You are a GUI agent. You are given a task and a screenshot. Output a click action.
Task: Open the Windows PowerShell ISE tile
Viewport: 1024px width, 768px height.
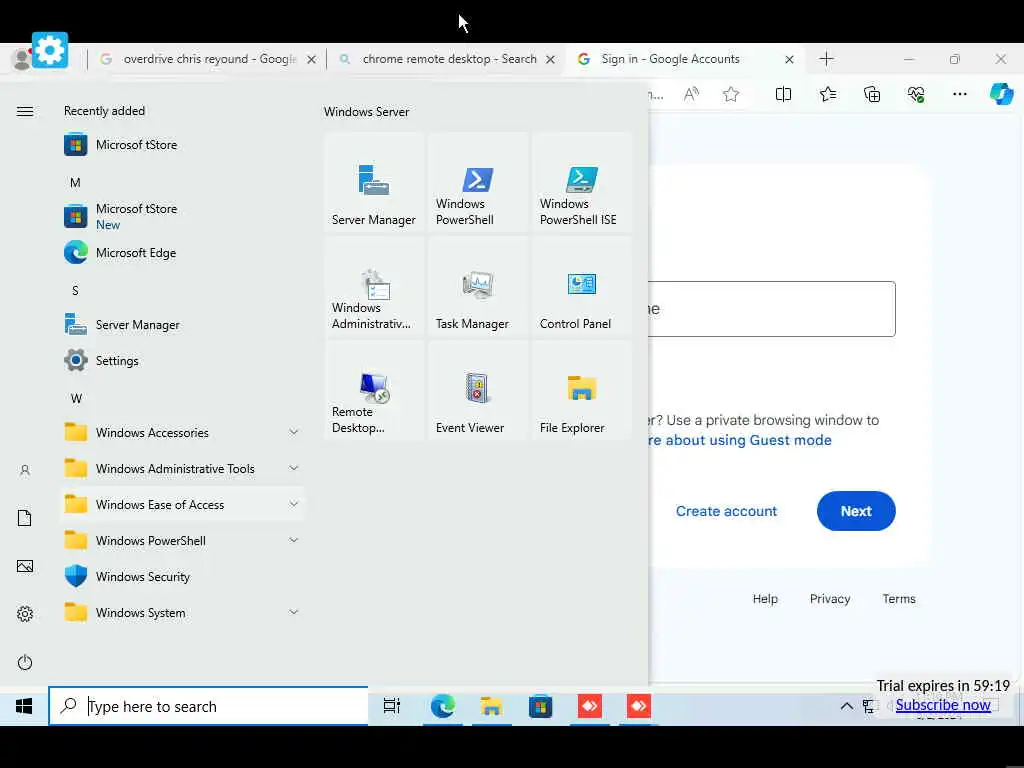pos(581,183)
